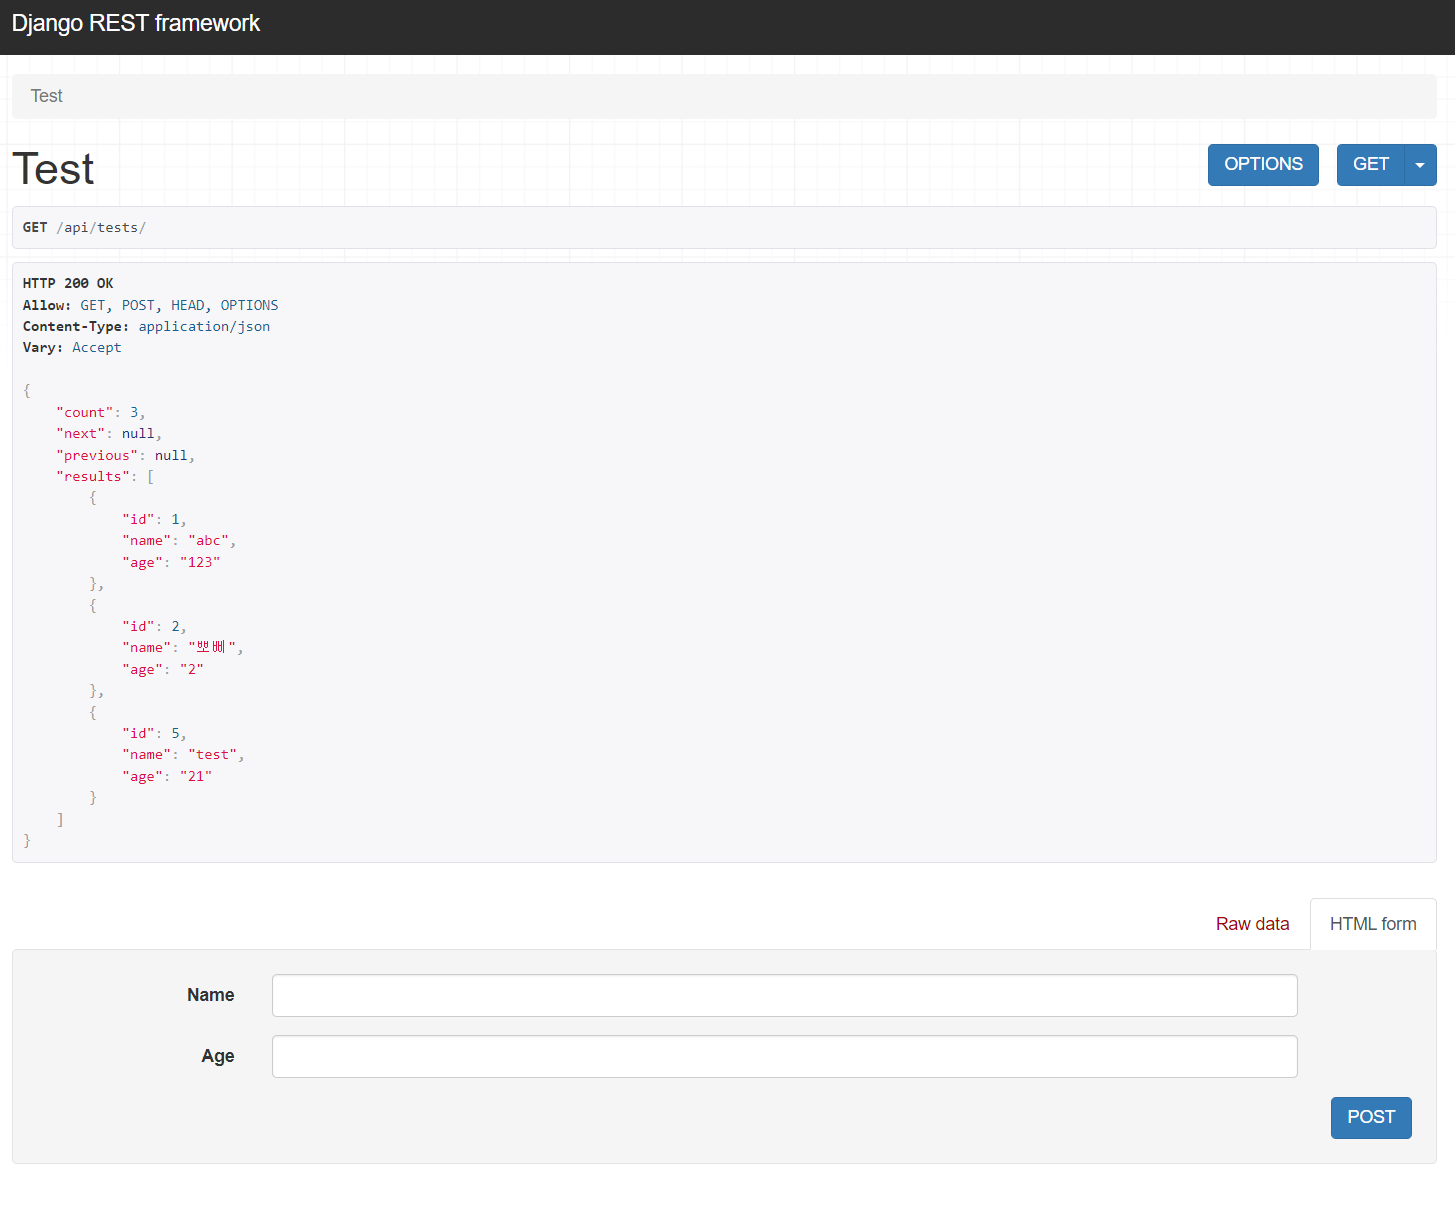Image resolution: width=1455 pixels, height=1207 pixels.
Task: Click the Allow header methods line
Action: pos(150,305)
